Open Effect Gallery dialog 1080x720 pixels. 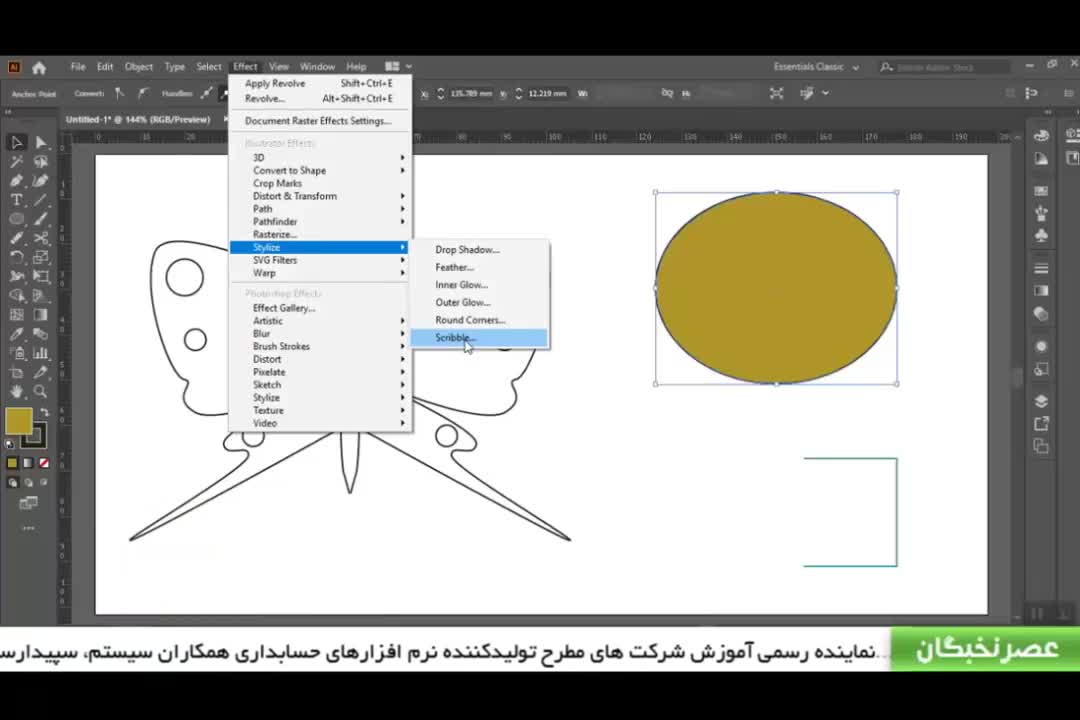(x=320, y=308)
